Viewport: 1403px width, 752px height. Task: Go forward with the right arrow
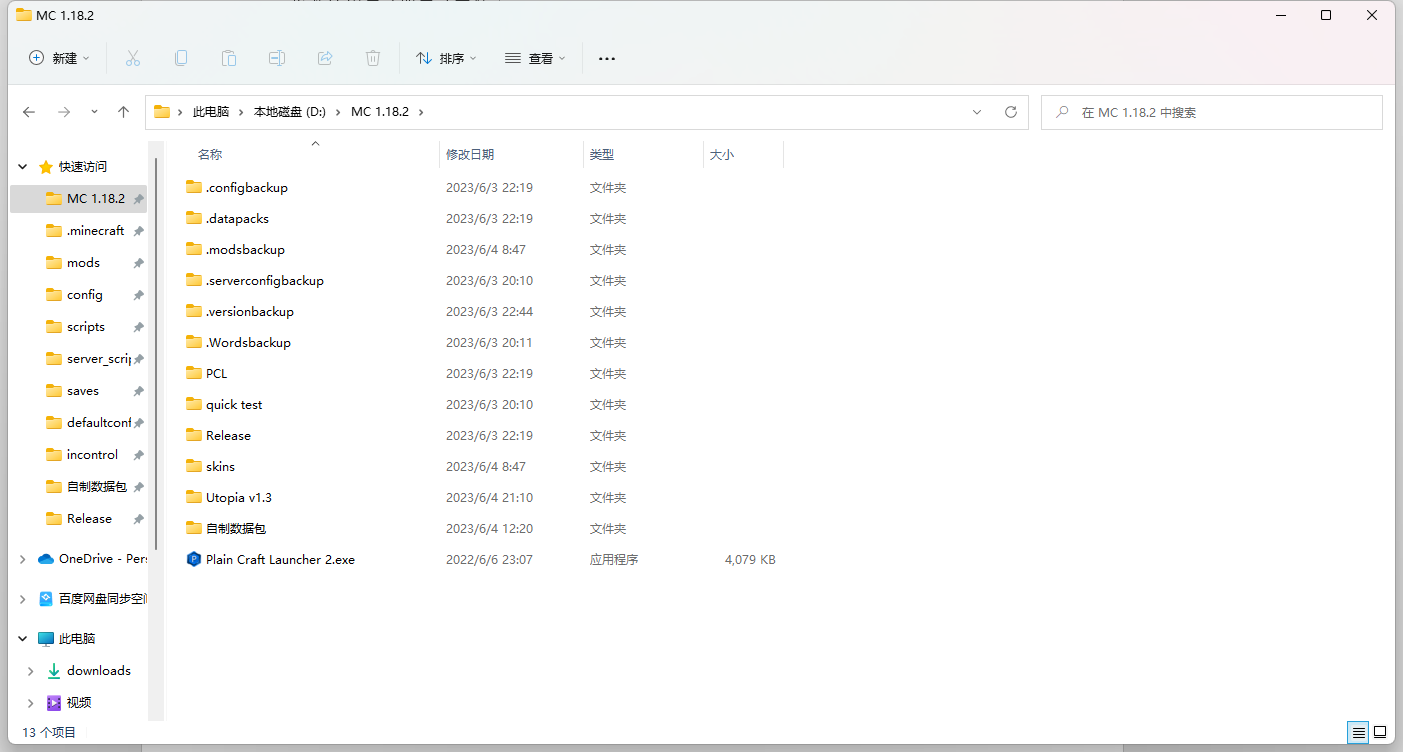(63, 112)
